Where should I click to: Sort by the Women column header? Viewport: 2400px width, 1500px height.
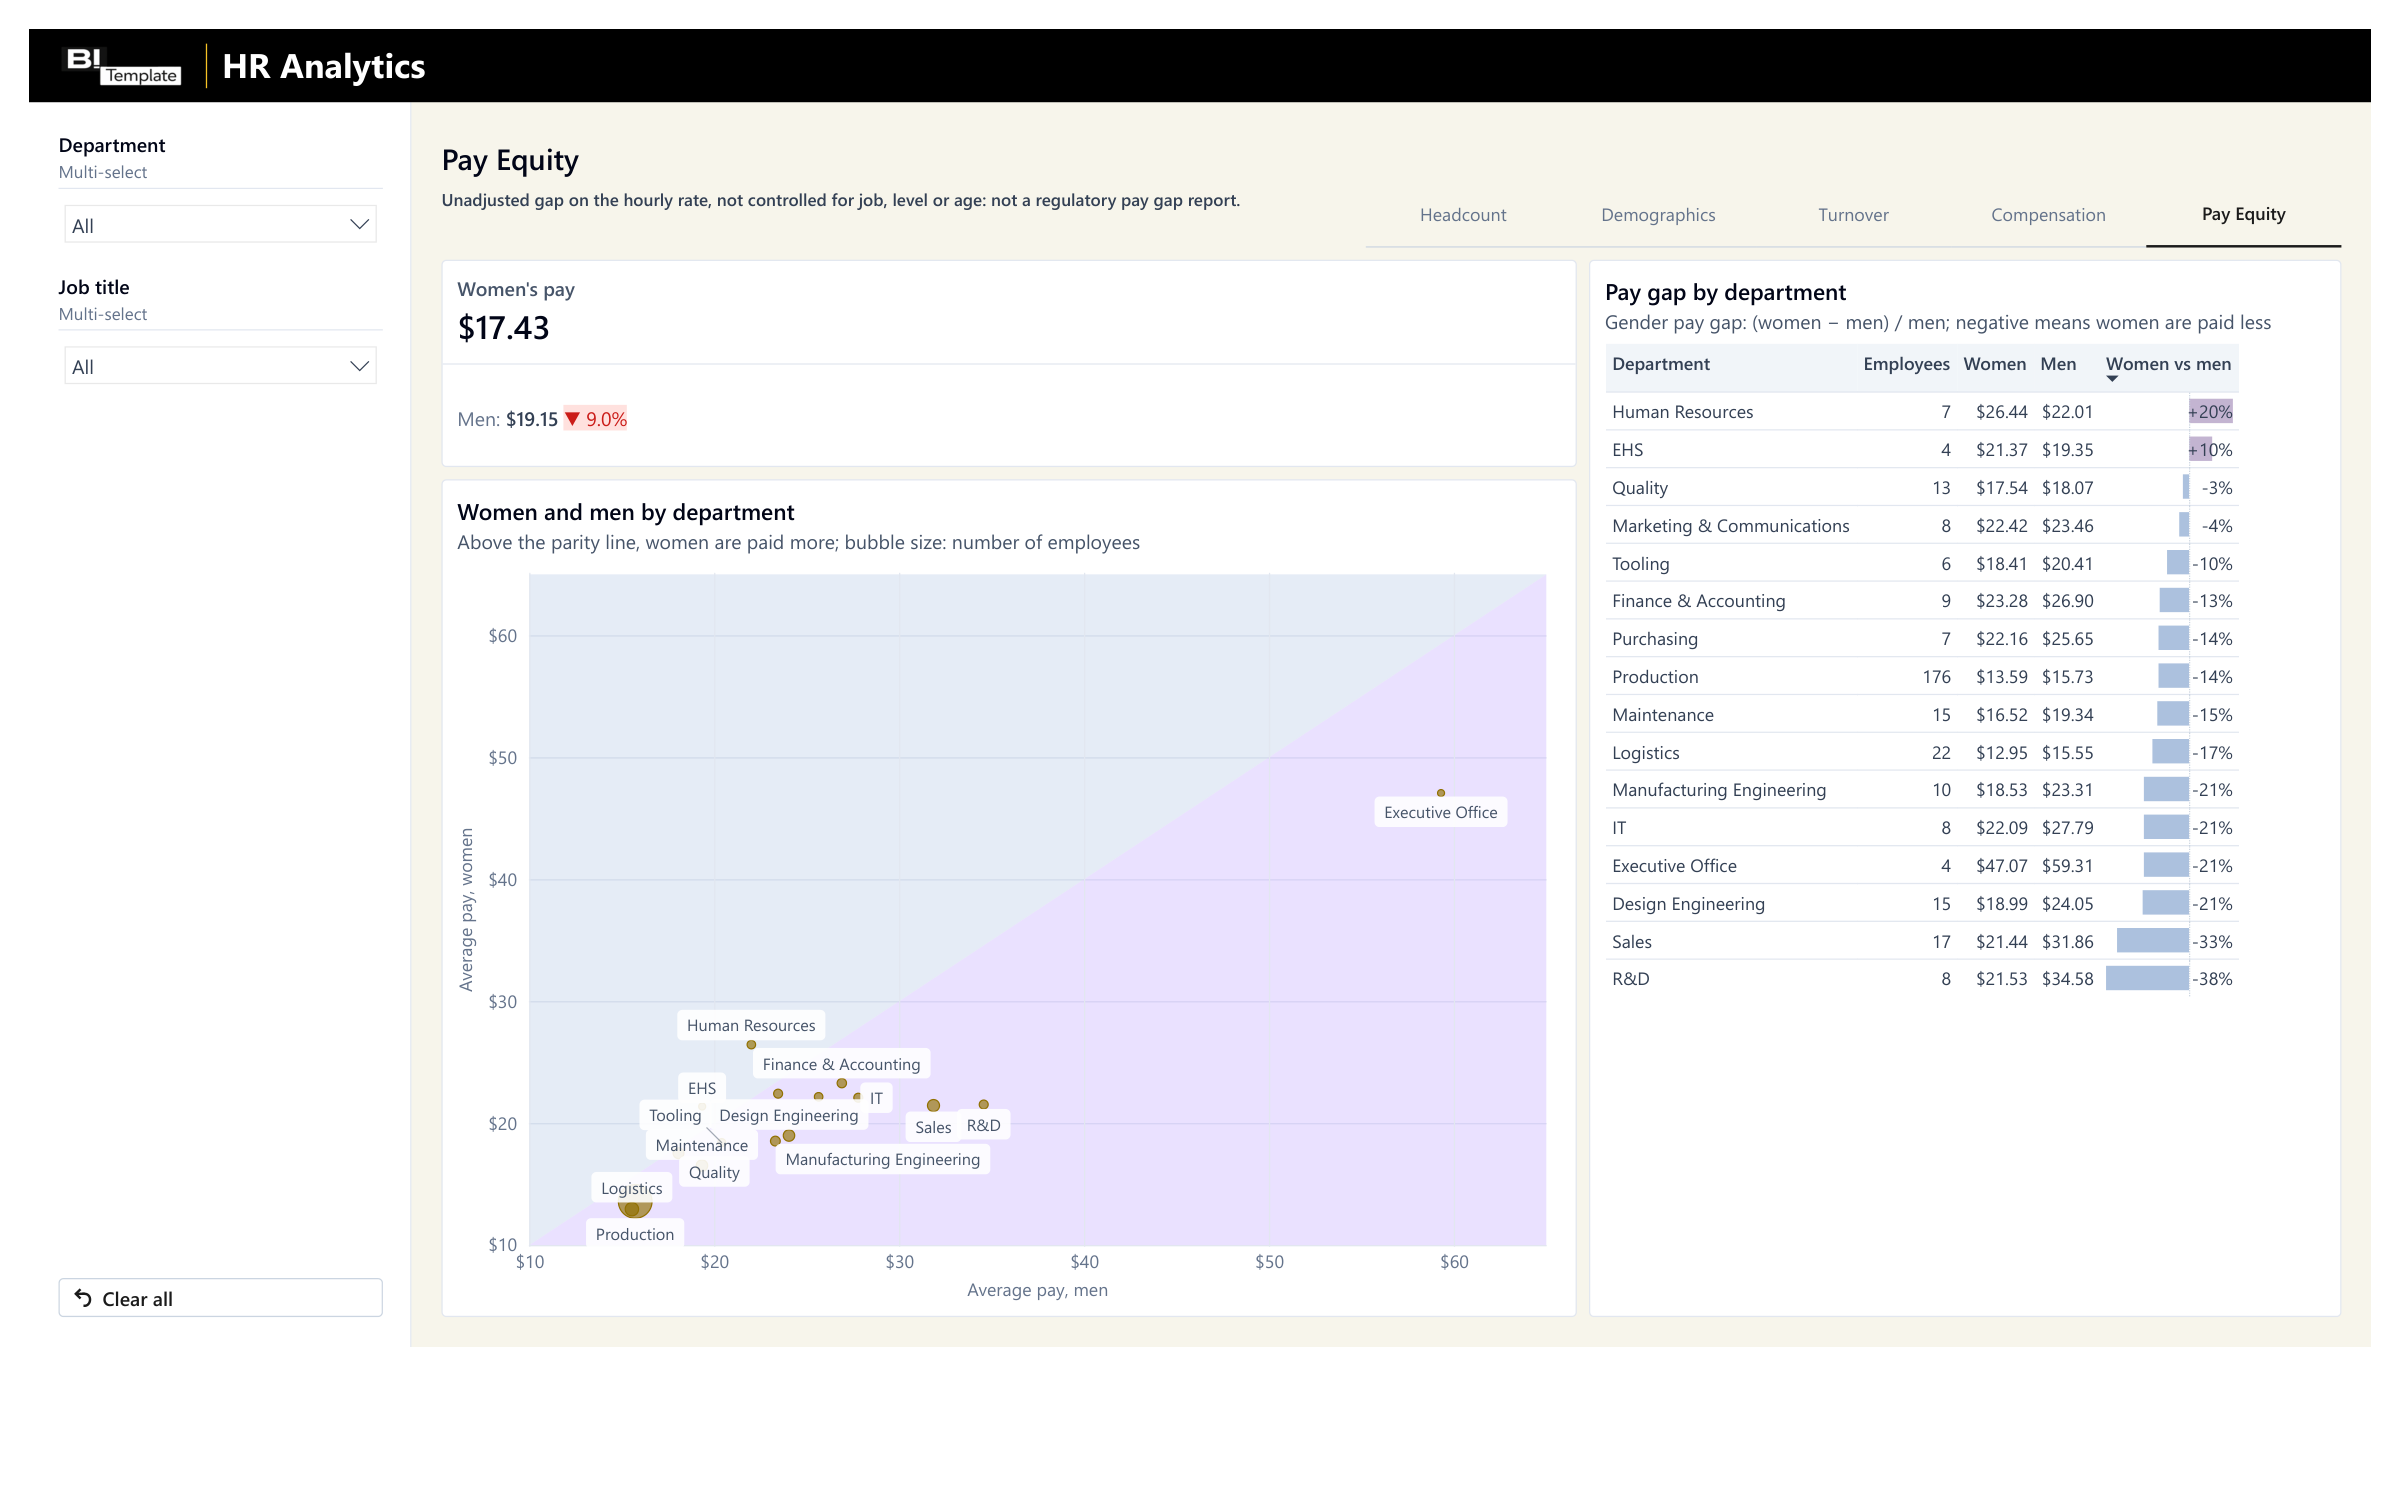(x=1994, y=364)
